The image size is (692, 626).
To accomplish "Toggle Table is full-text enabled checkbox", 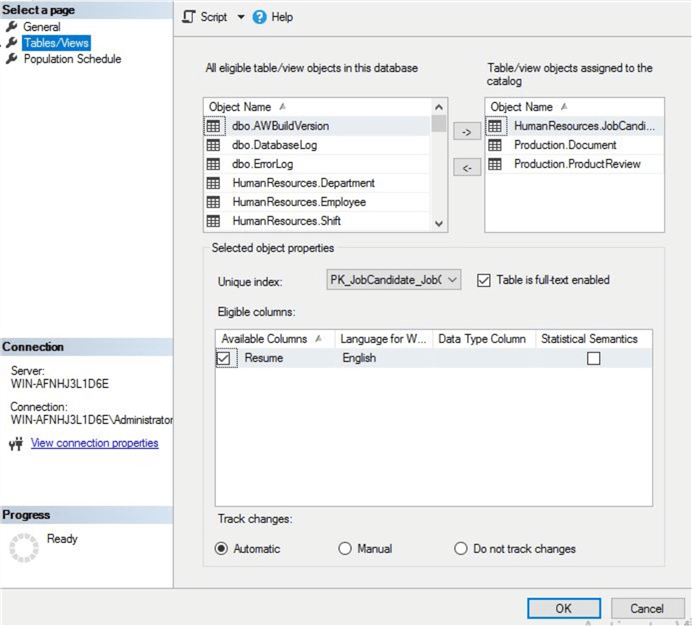I will 484,280.
